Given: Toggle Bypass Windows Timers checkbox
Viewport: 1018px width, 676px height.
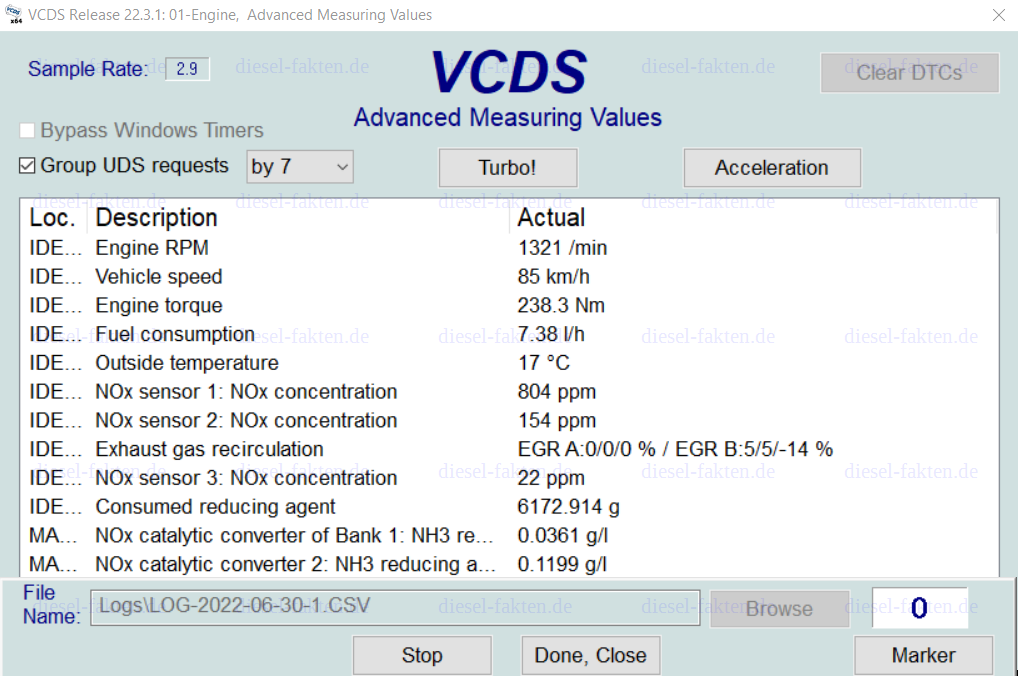Looking at the screenshot, I should coord(27,131).
